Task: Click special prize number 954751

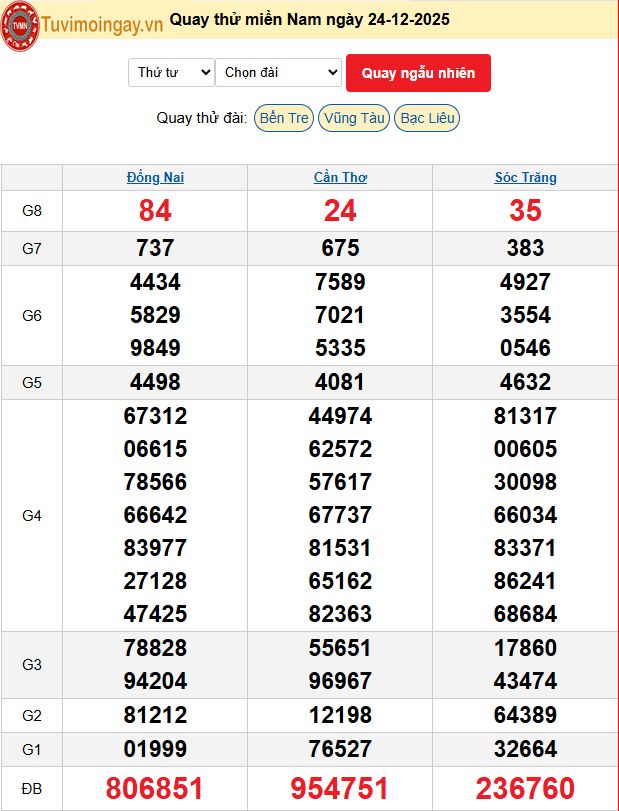Action: pos(340,788)
